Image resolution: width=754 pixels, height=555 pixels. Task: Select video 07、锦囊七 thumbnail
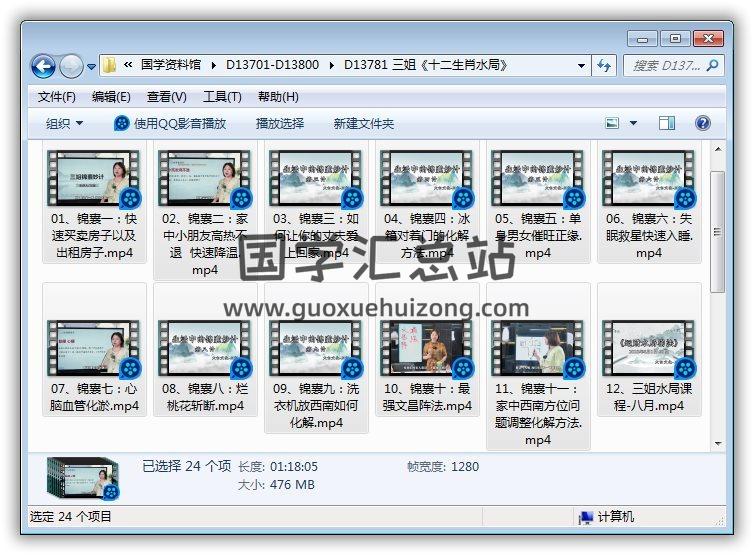point(94,348)
